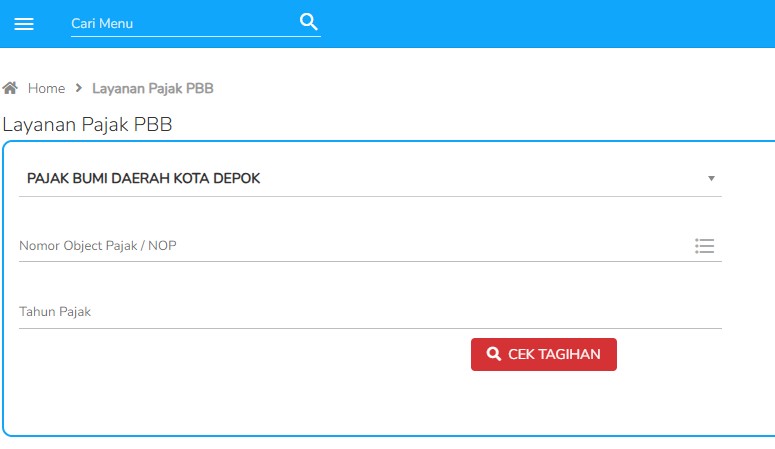This screenshot has height=449, width=775.
Task: Click Layanan Pajak PBB breadcrumb
Action: point(153,89)
